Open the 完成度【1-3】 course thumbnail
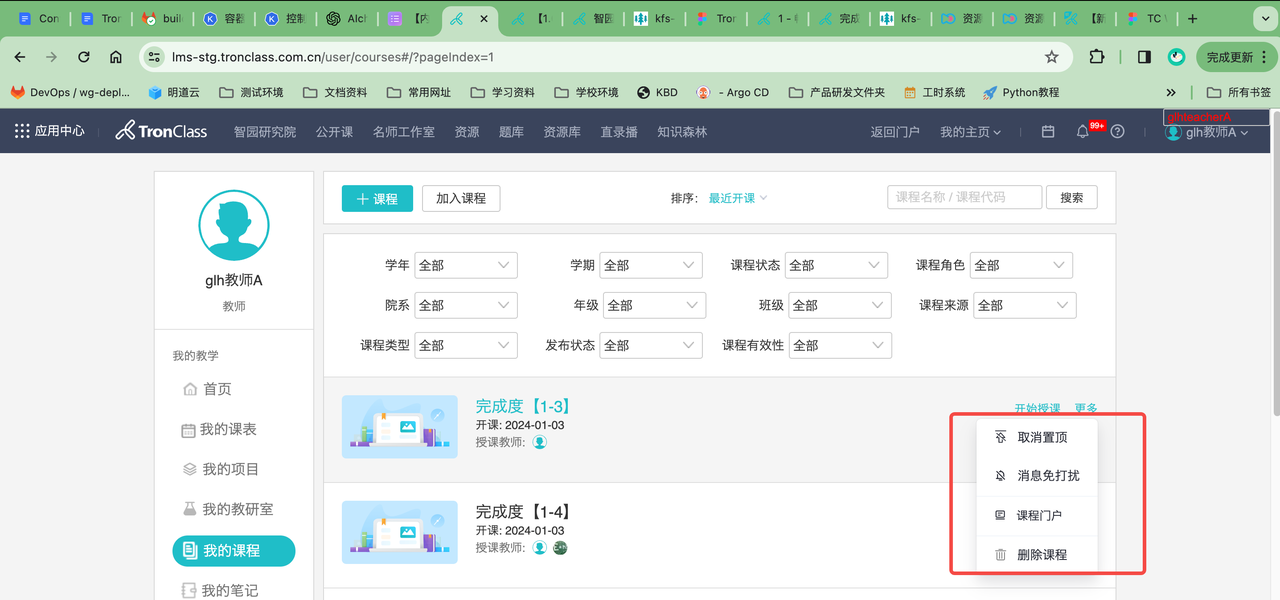The width and height of the screenshot is (1280, 600). pos(400,426)
